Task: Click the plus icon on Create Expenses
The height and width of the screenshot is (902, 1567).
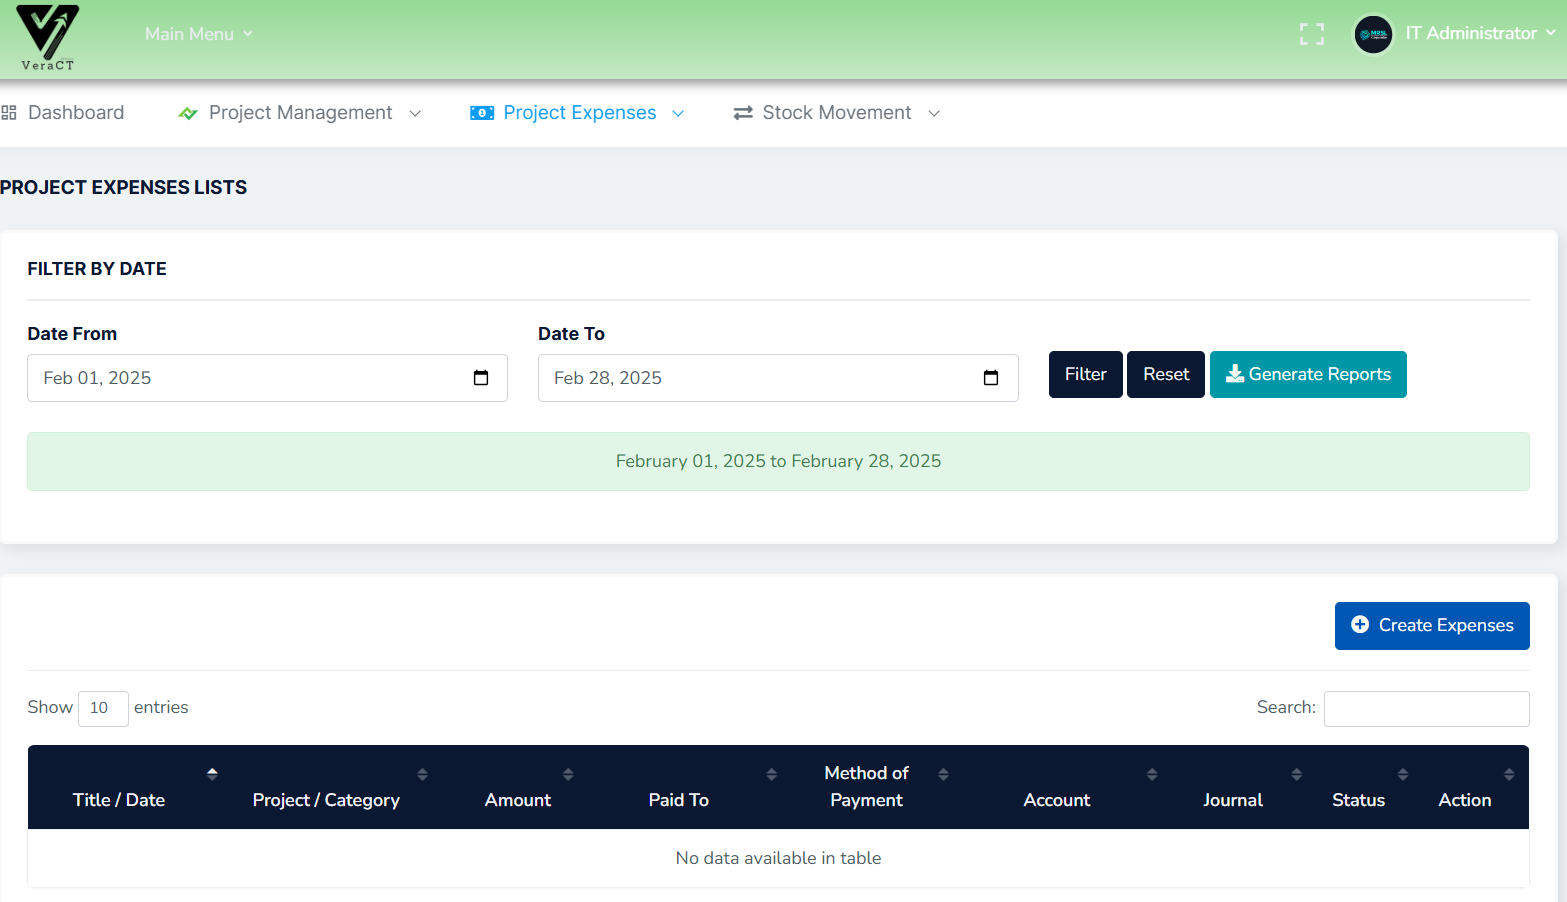Action: coord(1359,624)
